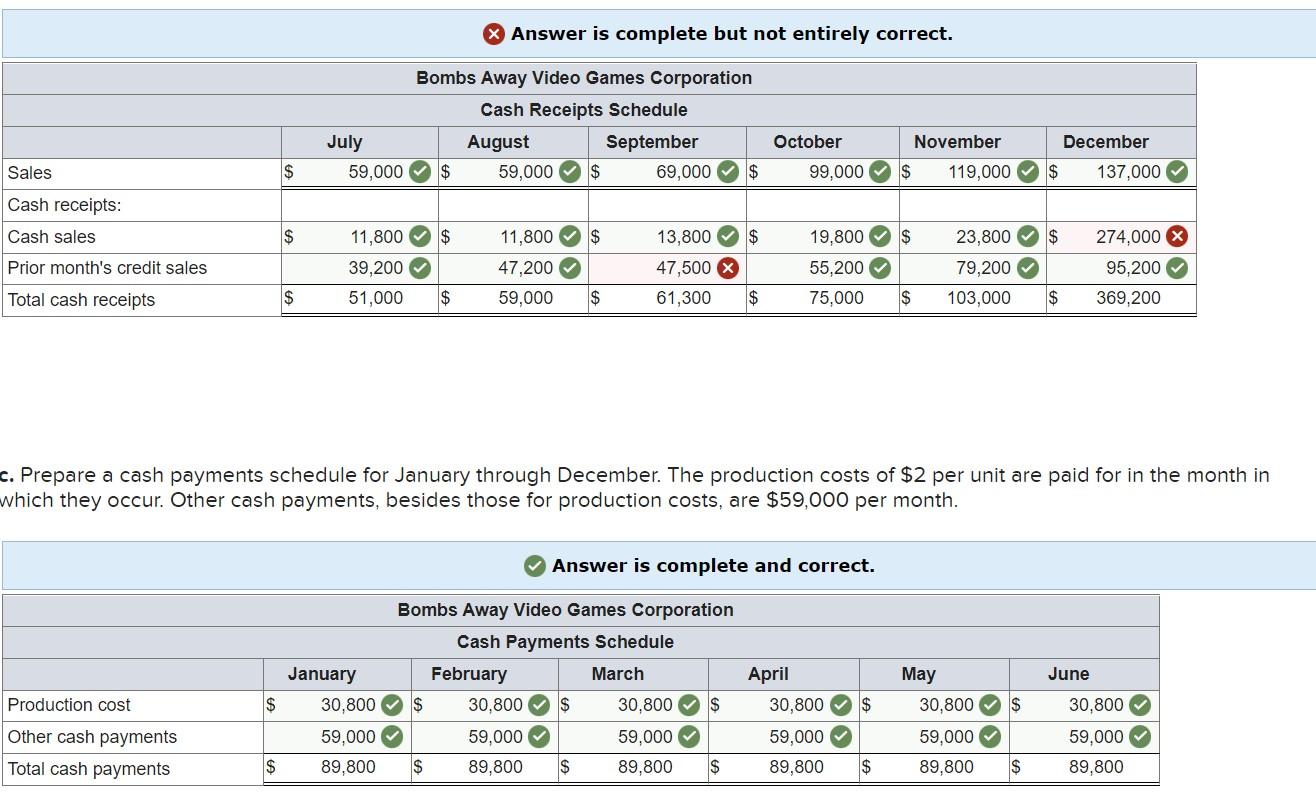Viewport: 1316px width, 805px height.
Task: Click the green check next to August cash sales 11,800
Action: [x=569, y=237]
